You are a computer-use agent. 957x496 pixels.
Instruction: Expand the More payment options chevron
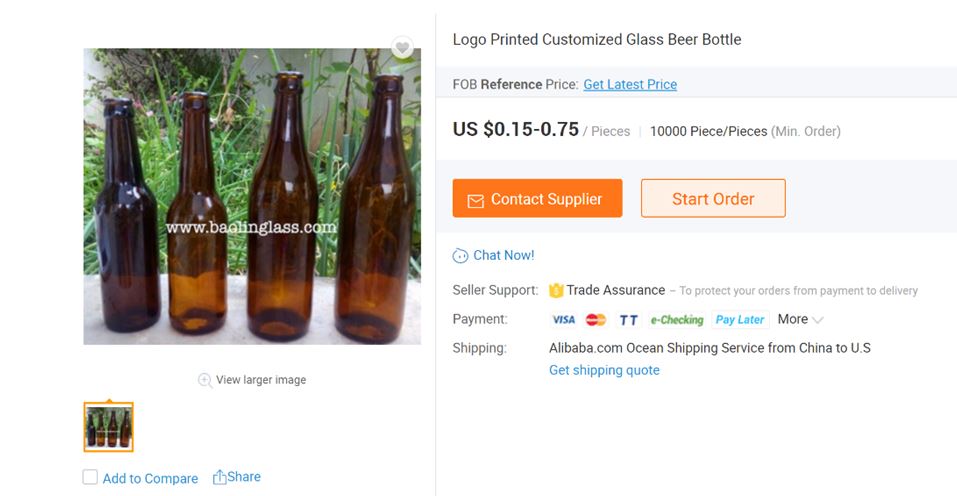[818, 320]
